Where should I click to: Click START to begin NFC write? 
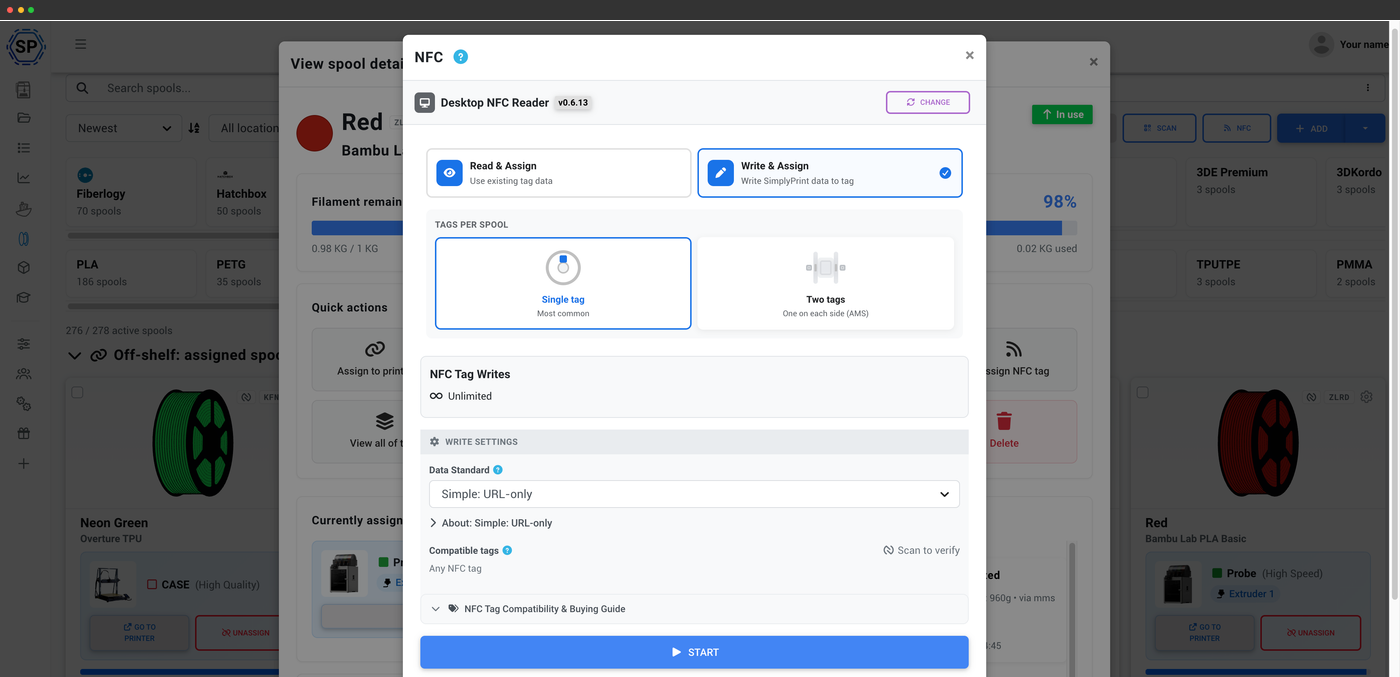tap(694, 652)
